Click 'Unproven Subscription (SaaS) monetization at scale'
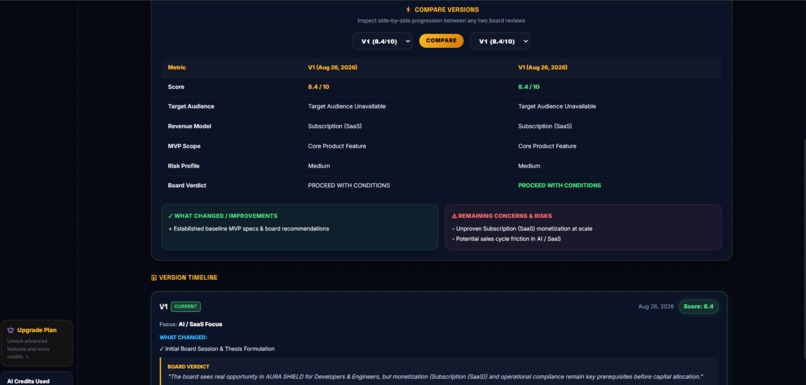Image resolution: width=806 pixels, height=385 pixels. pos(524,229)
